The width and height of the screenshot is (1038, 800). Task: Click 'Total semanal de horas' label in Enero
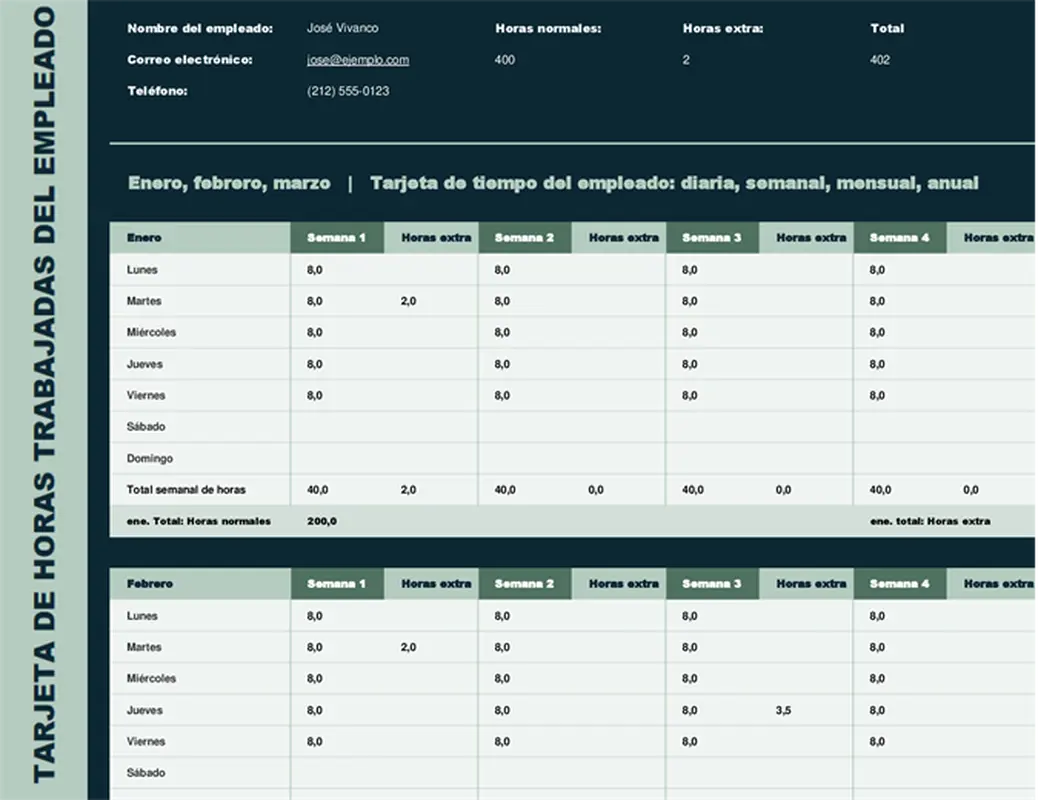click(x=186, y=490)
